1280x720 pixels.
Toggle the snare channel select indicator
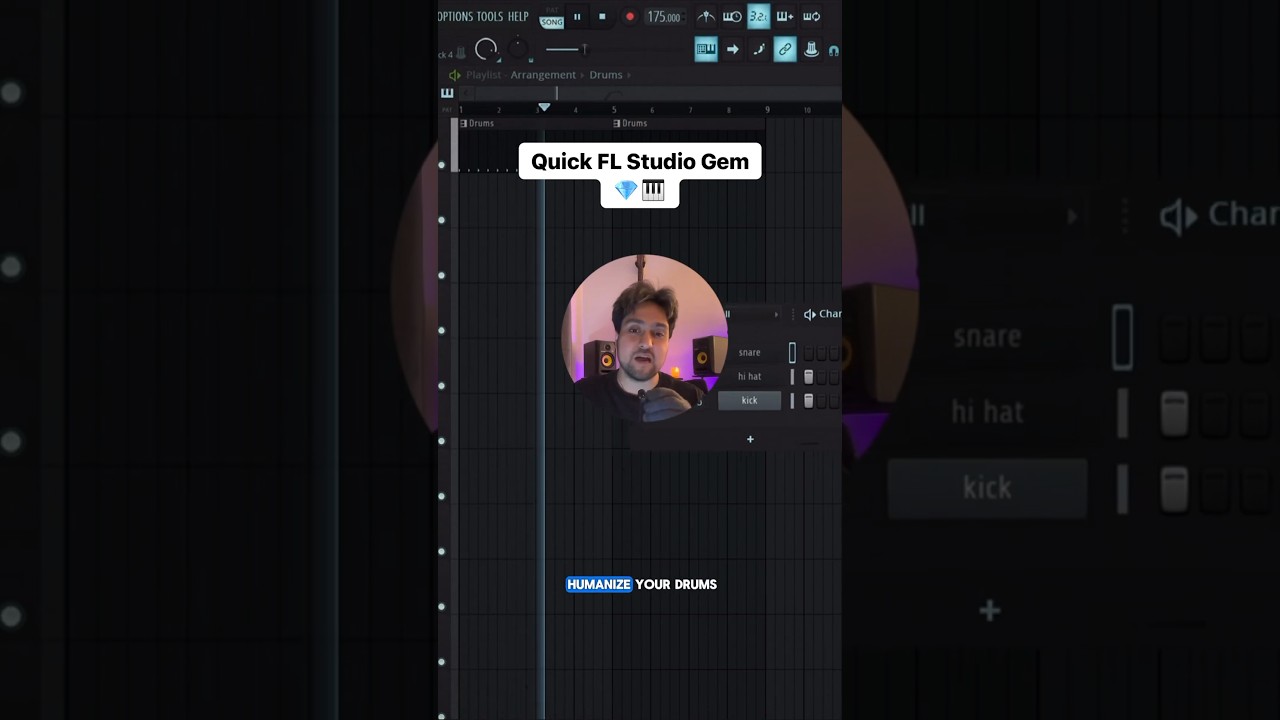[792, 352]
